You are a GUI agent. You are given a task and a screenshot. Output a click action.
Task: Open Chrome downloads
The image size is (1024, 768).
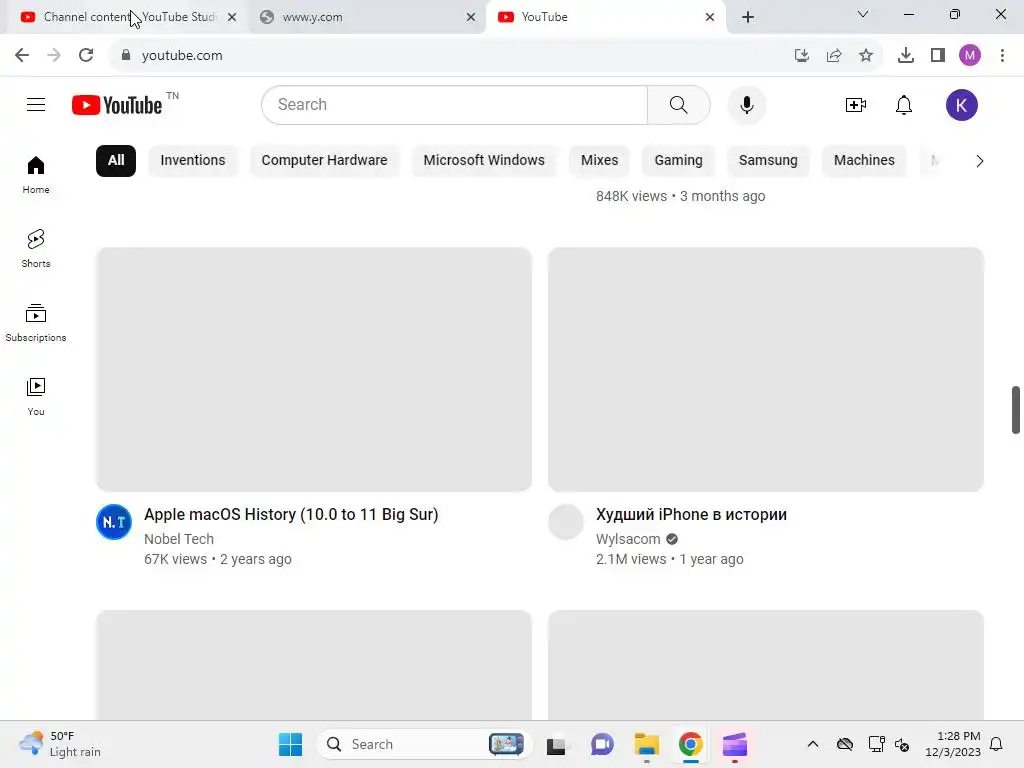tap(906, 56)
